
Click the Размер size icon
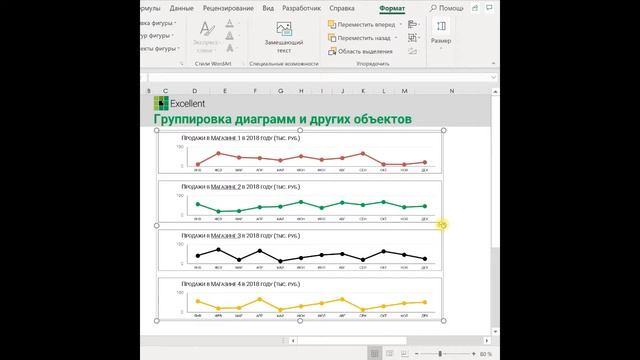pos(441,27)
